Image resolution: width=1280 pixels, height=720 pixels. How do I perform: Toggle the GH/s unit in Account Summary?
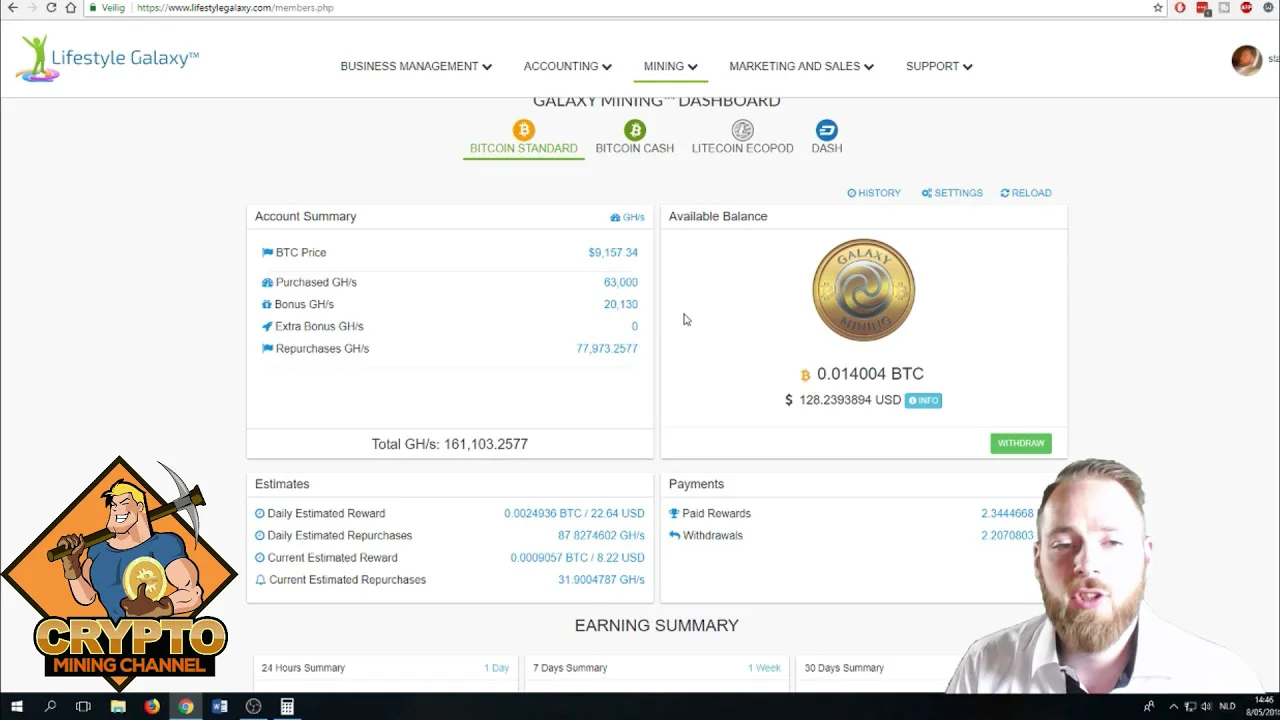(628, 217)
